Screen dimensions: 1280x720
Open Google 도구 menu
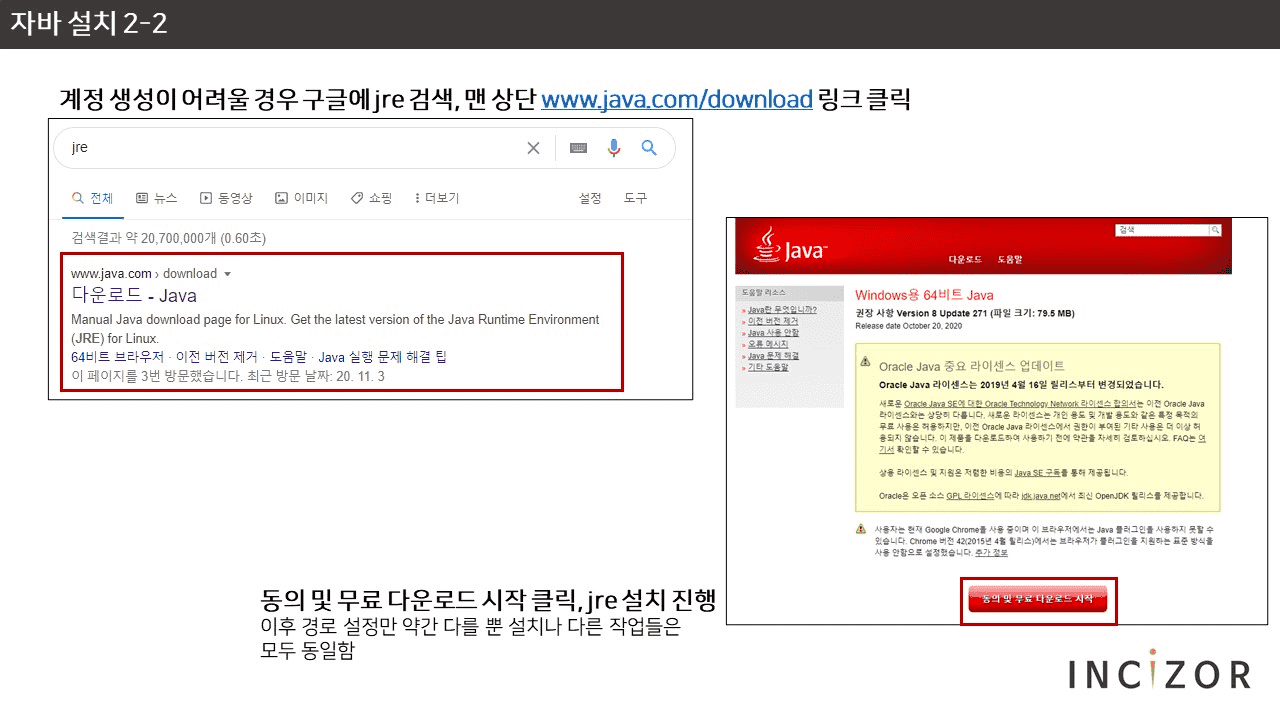click(x=636, y=198)
